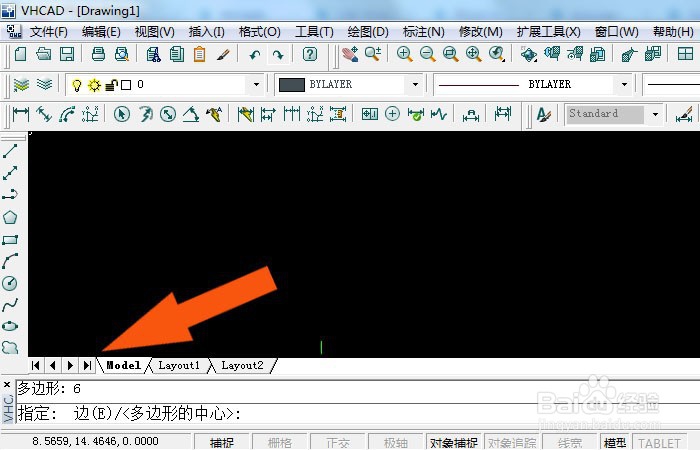The image size is (700, 450).
Task: Open the 修改(M) menu
Action: [x=481, y=32]
